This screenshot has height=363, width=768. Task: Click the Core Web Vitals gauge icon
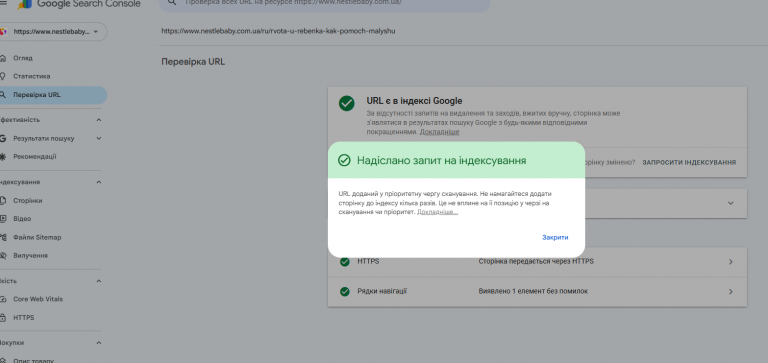[x=3, y=299]
